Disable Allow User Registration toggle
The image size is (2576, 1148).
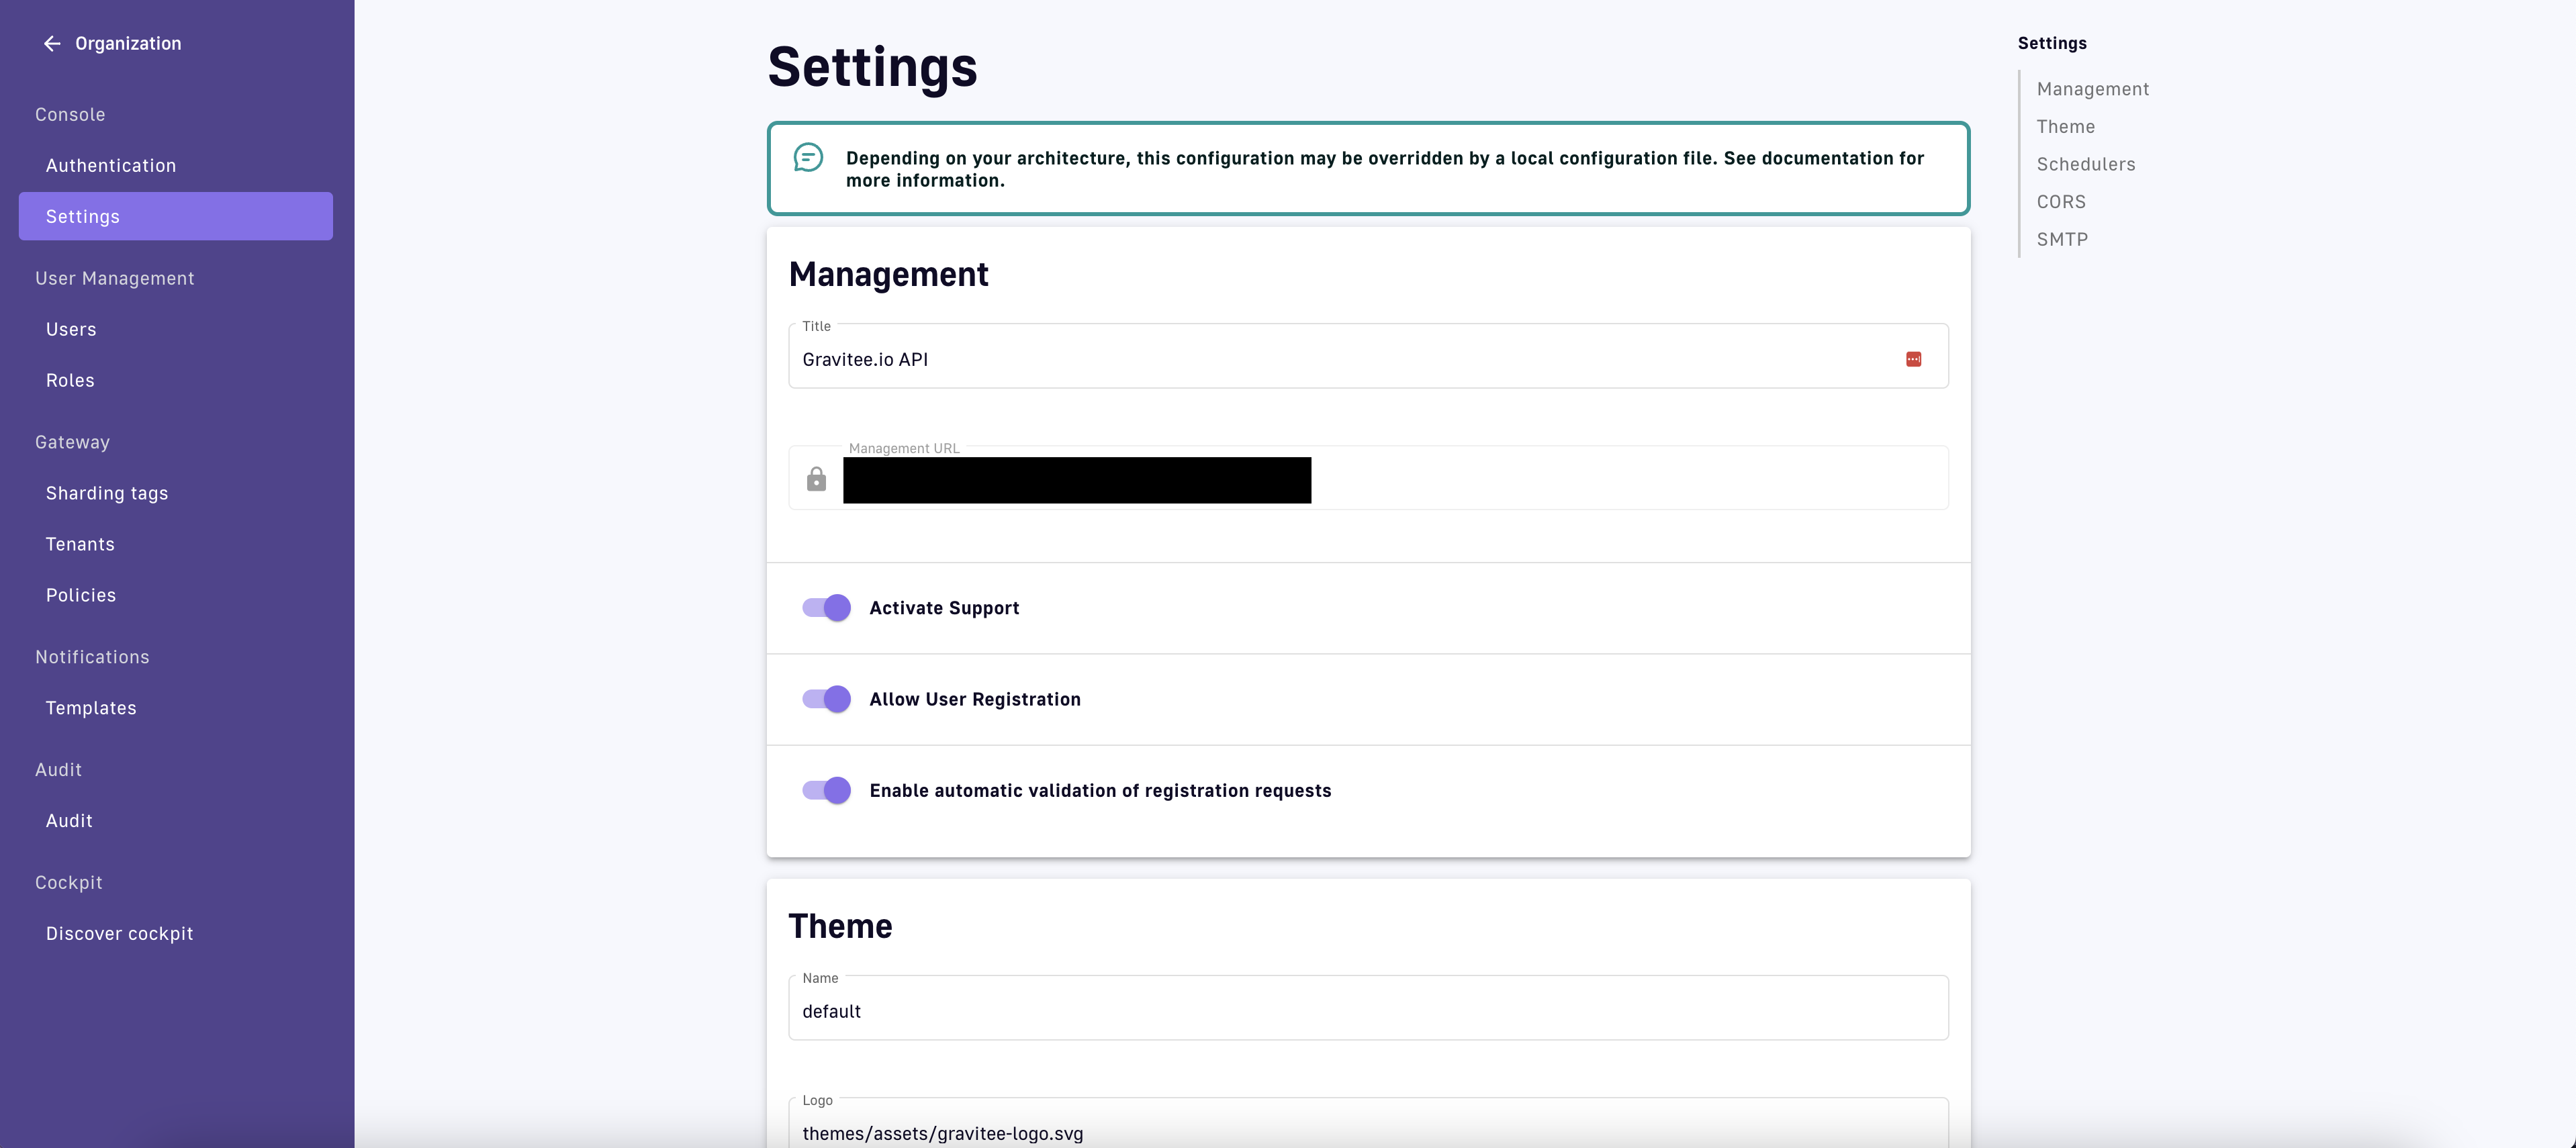pos(826,699)
